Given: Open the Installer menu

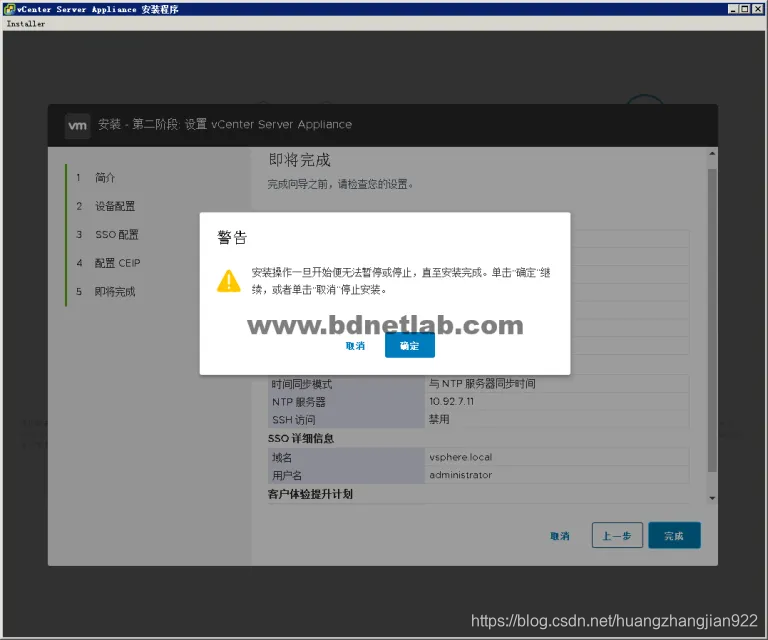Looking at the screenshot, I should 25,24.
